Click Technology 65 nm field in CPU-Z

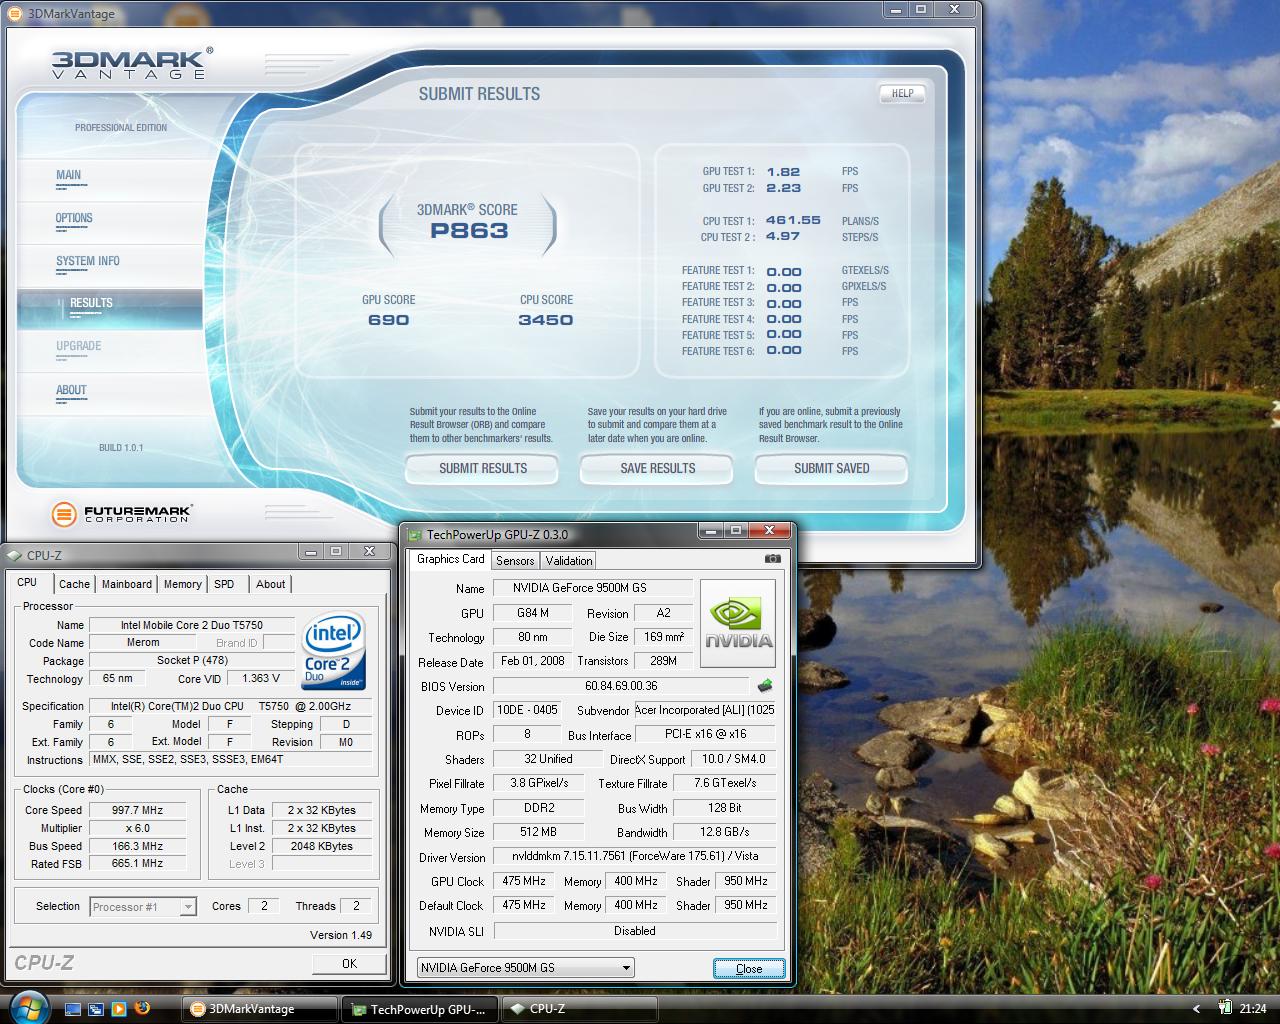[118, 678]
